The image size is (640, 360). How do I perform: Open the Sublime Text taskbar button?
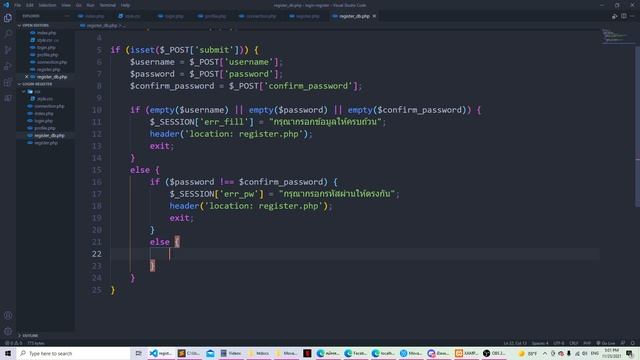188,353
